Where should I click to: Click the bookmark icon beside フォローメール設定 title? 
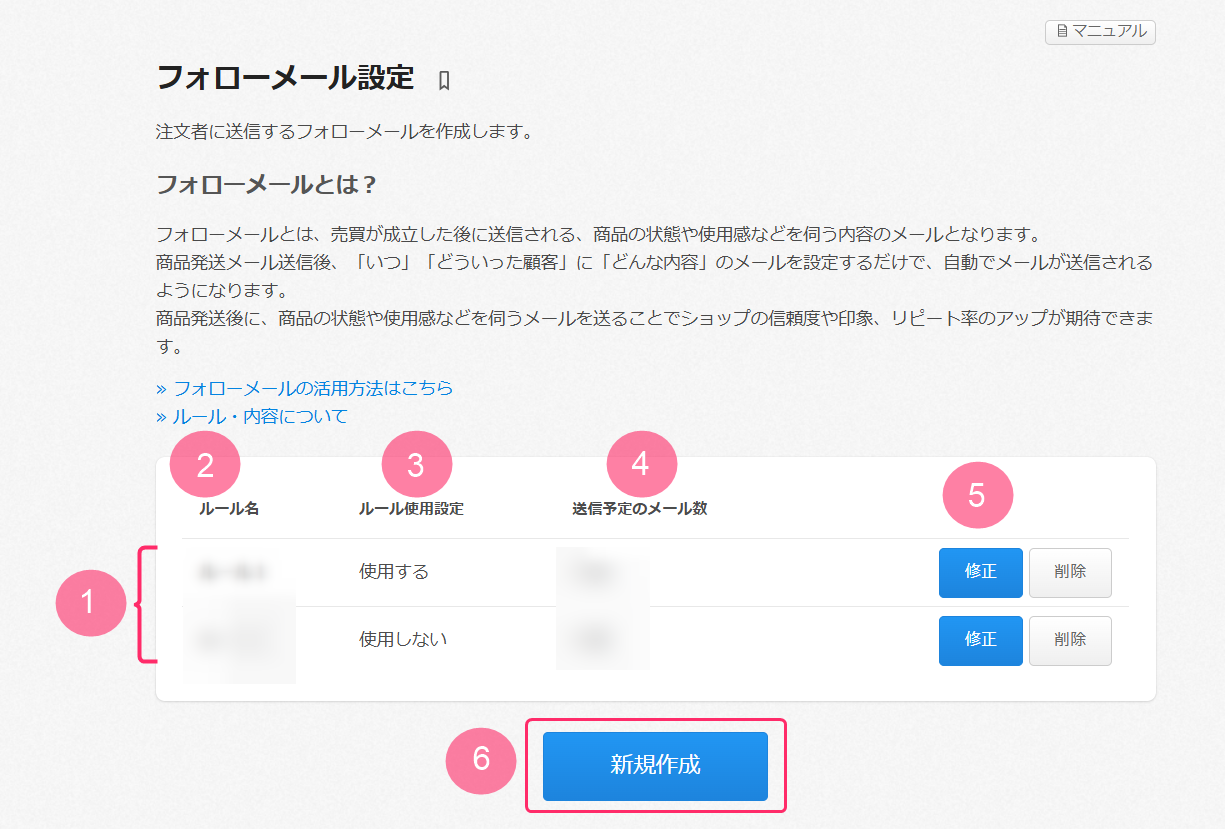pos(444,80)
